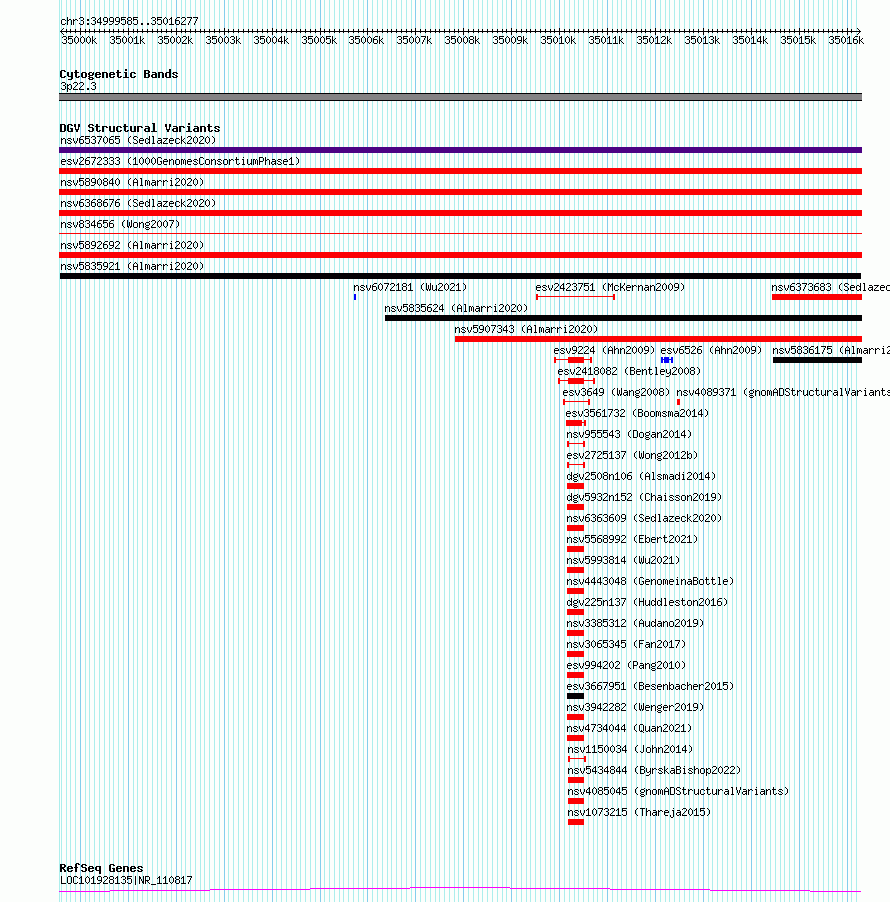Click nsv6072181 (Wu2021) label
890x902 pixels.
pos(410,287)
